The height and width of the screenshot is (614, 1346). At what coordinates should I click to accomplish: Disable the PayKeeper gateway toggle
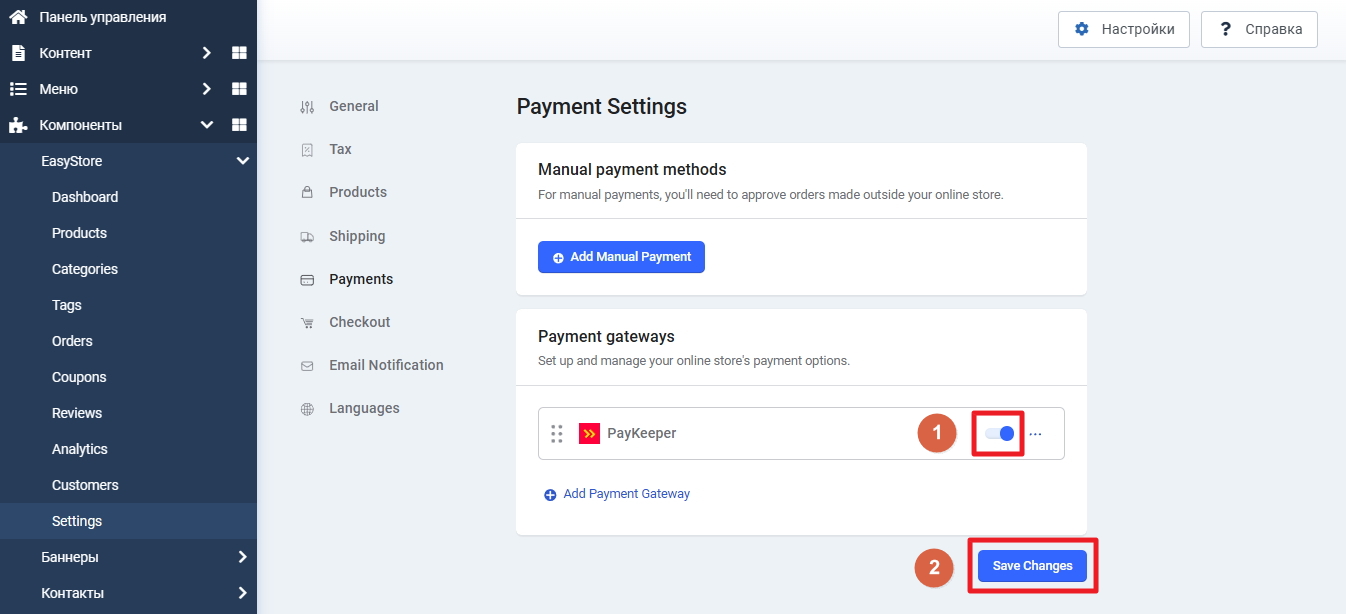999,434
